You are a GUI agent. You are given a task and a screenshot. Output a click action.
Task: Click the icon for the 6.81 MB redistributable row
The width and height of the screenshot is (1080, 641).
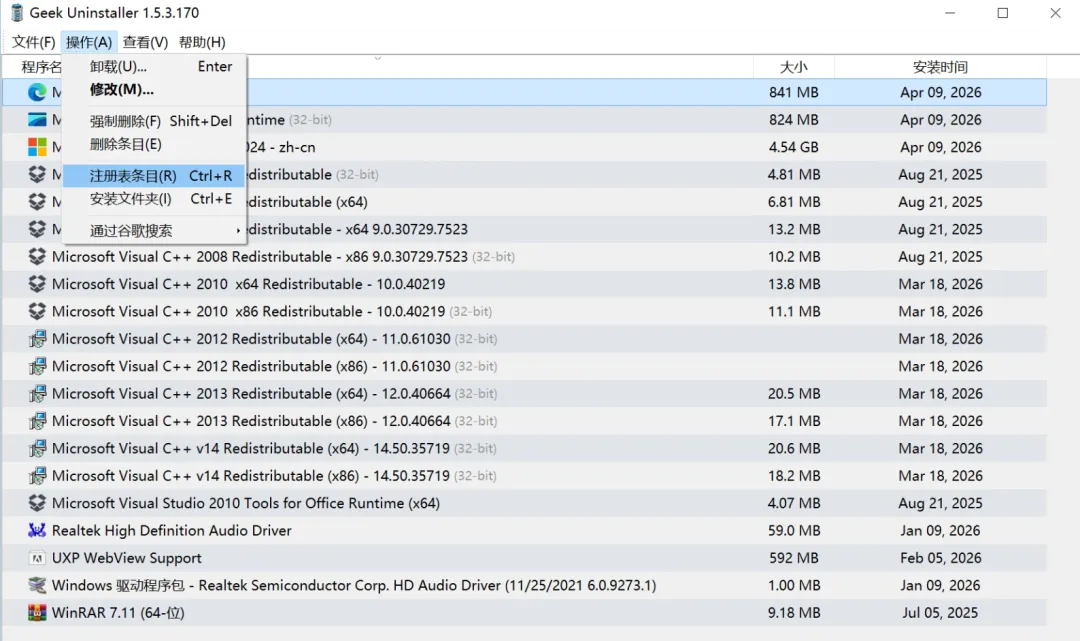[x=37, y=202]
